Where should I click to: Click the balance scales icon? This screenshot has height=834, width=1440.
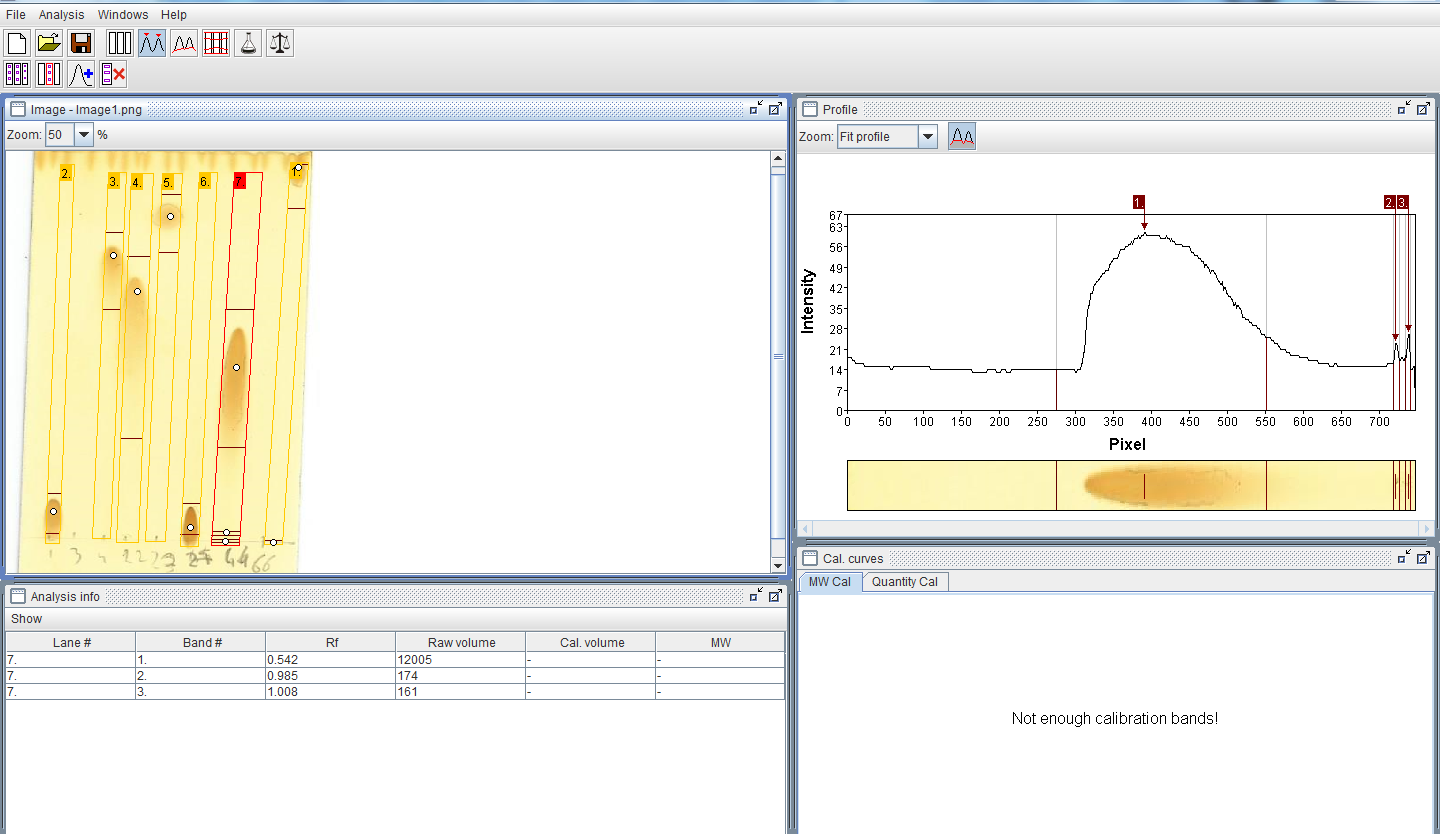point(280,43)
